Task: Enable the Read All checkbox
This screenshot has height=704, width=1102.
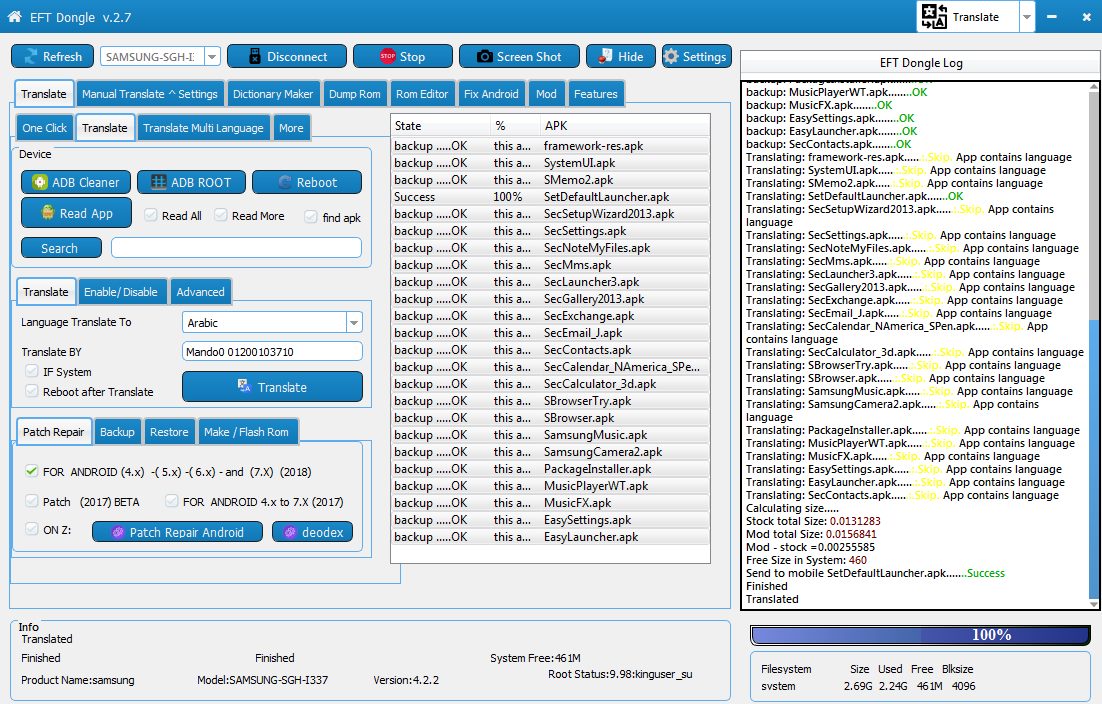Action: [x=150, y=215]
